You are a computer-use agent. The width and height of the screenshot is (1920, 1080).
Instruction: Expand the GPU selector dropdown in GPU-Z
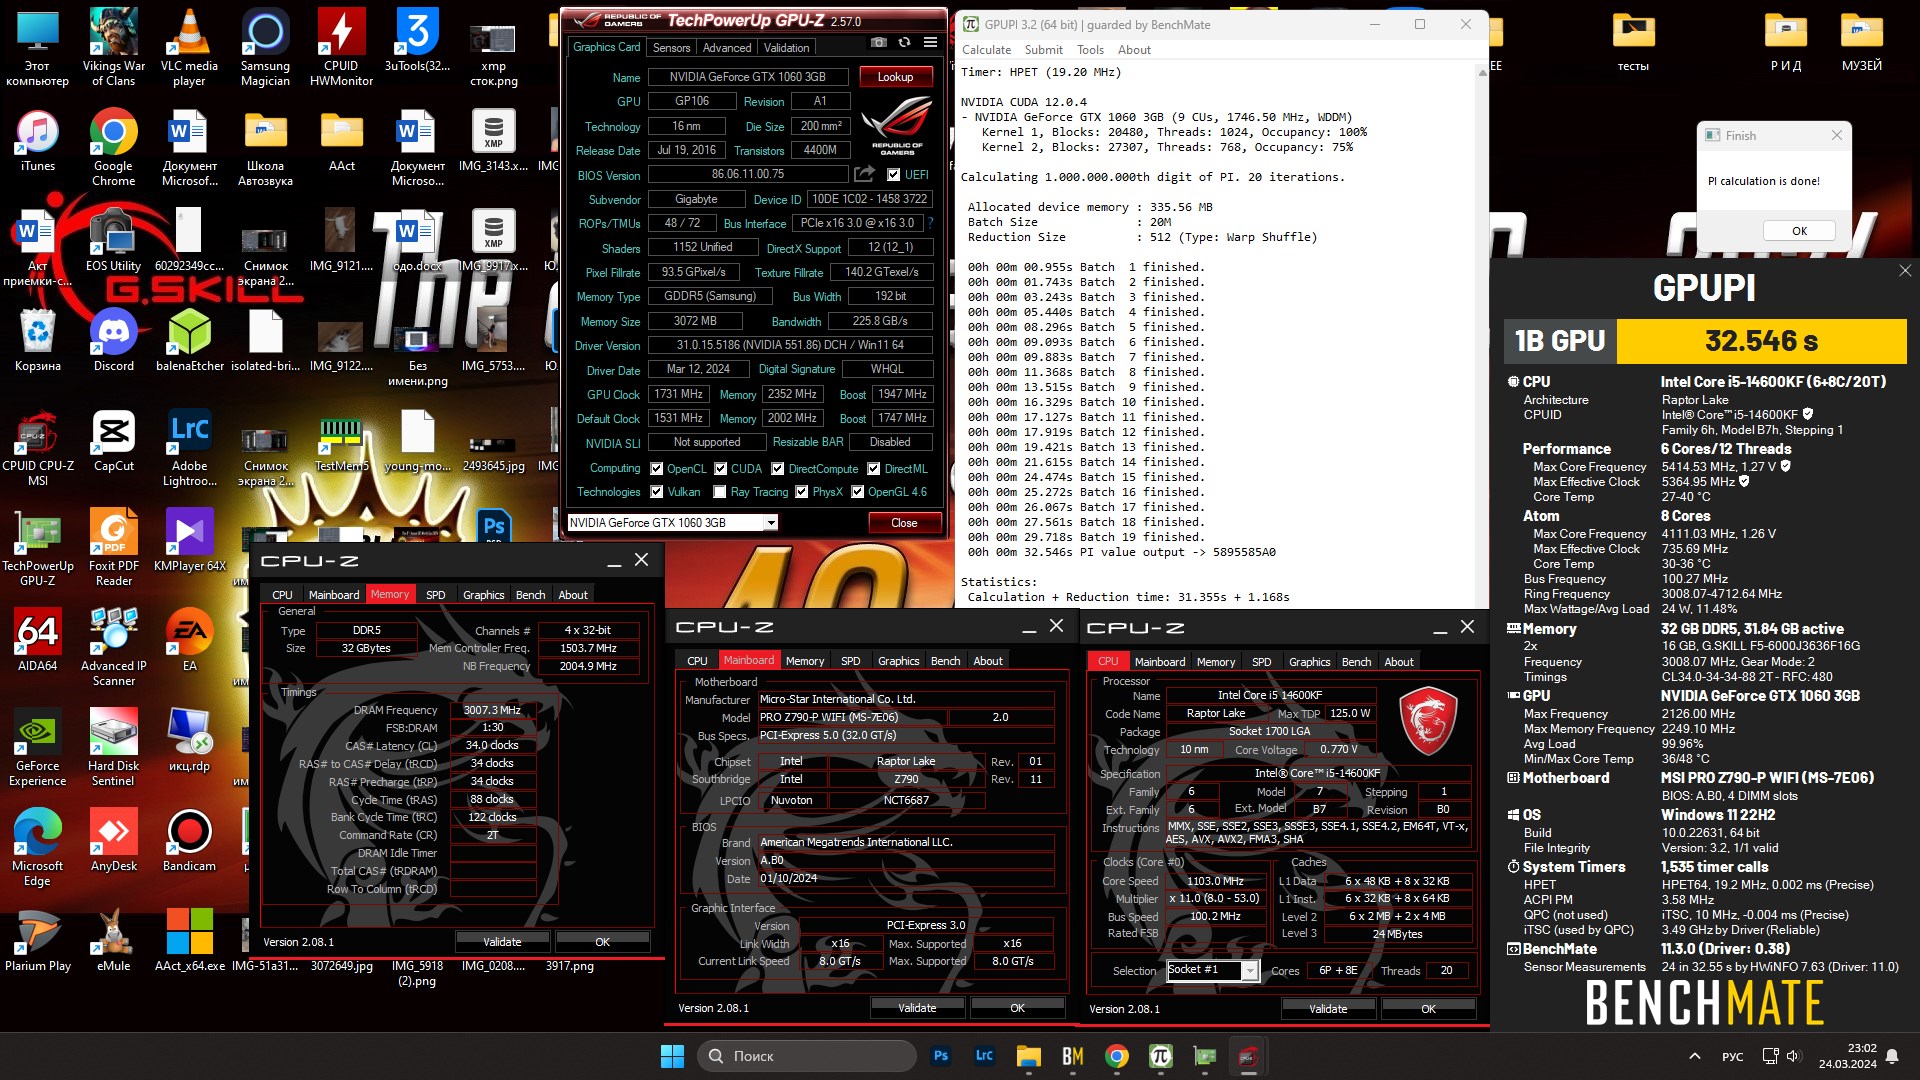click(x=771, y=522)
